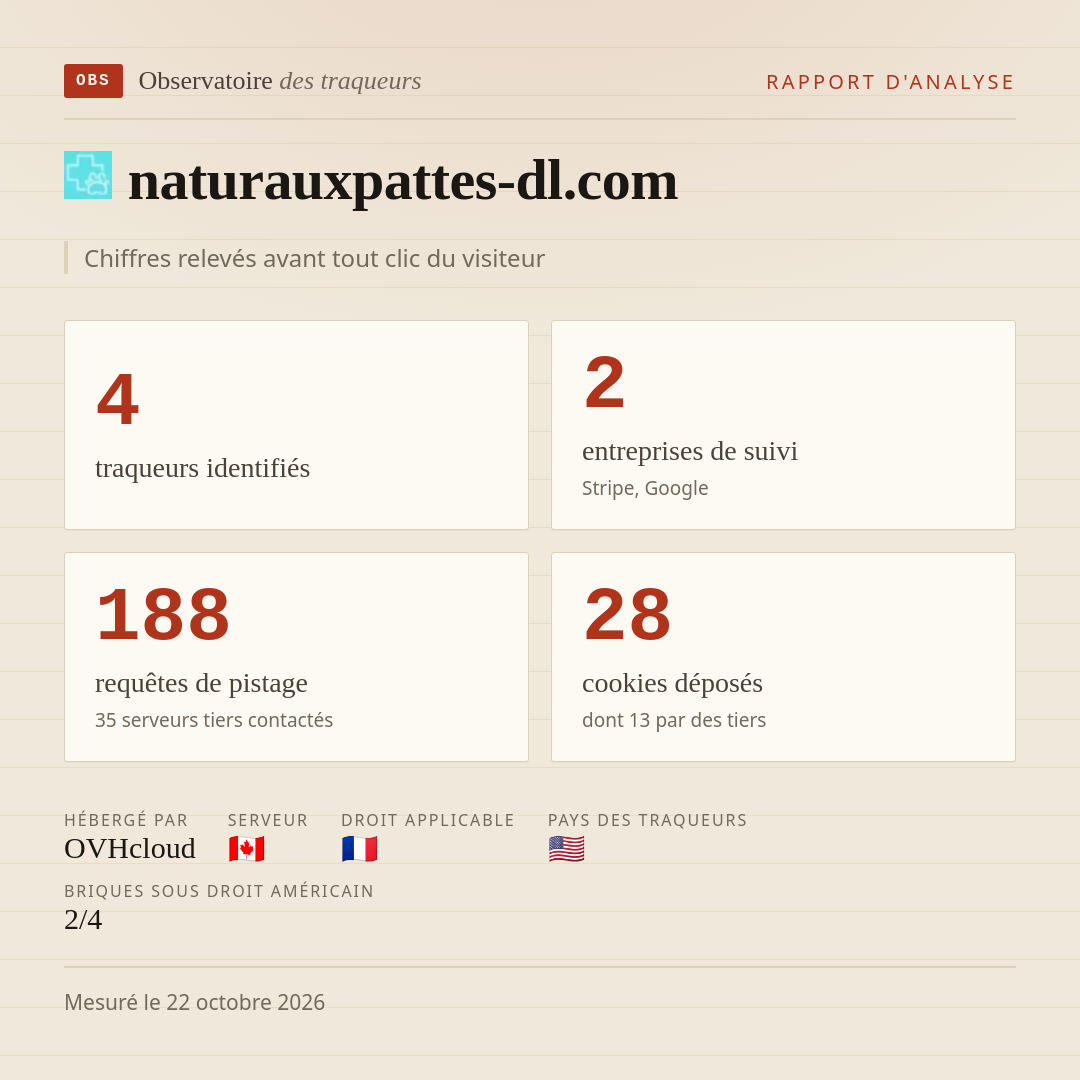
Task: Click the 'SERVEUR' label
Action: pos(268,820)
